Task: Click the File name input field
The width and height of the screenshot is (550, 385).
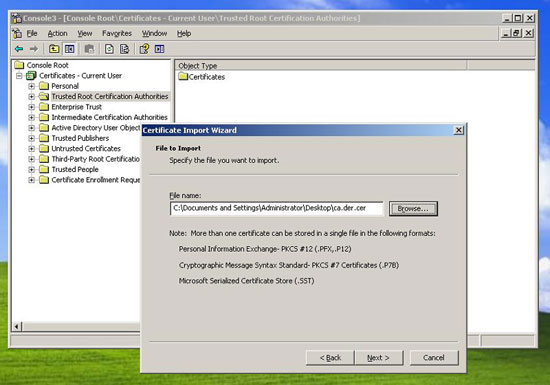Action: (277, 208)
